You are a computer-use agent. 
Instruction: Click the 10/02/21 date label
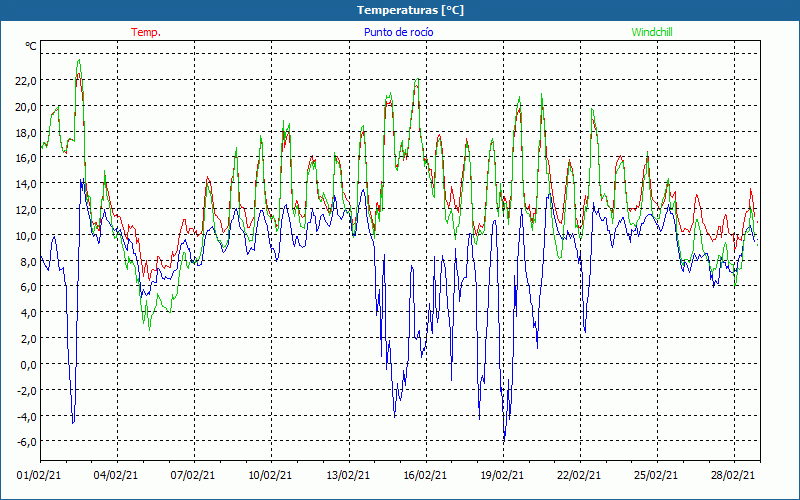270,476
